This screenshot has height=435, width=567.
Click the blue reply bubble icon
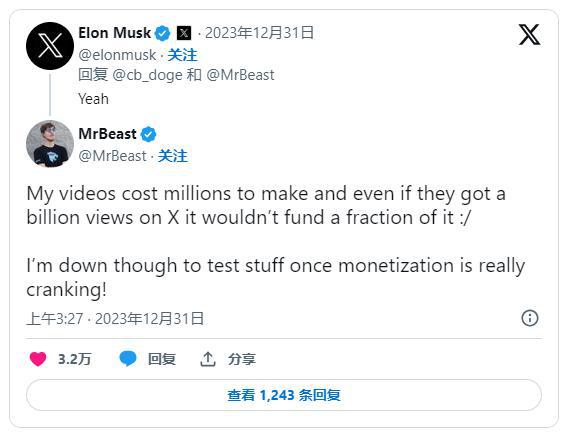(128, 359)
